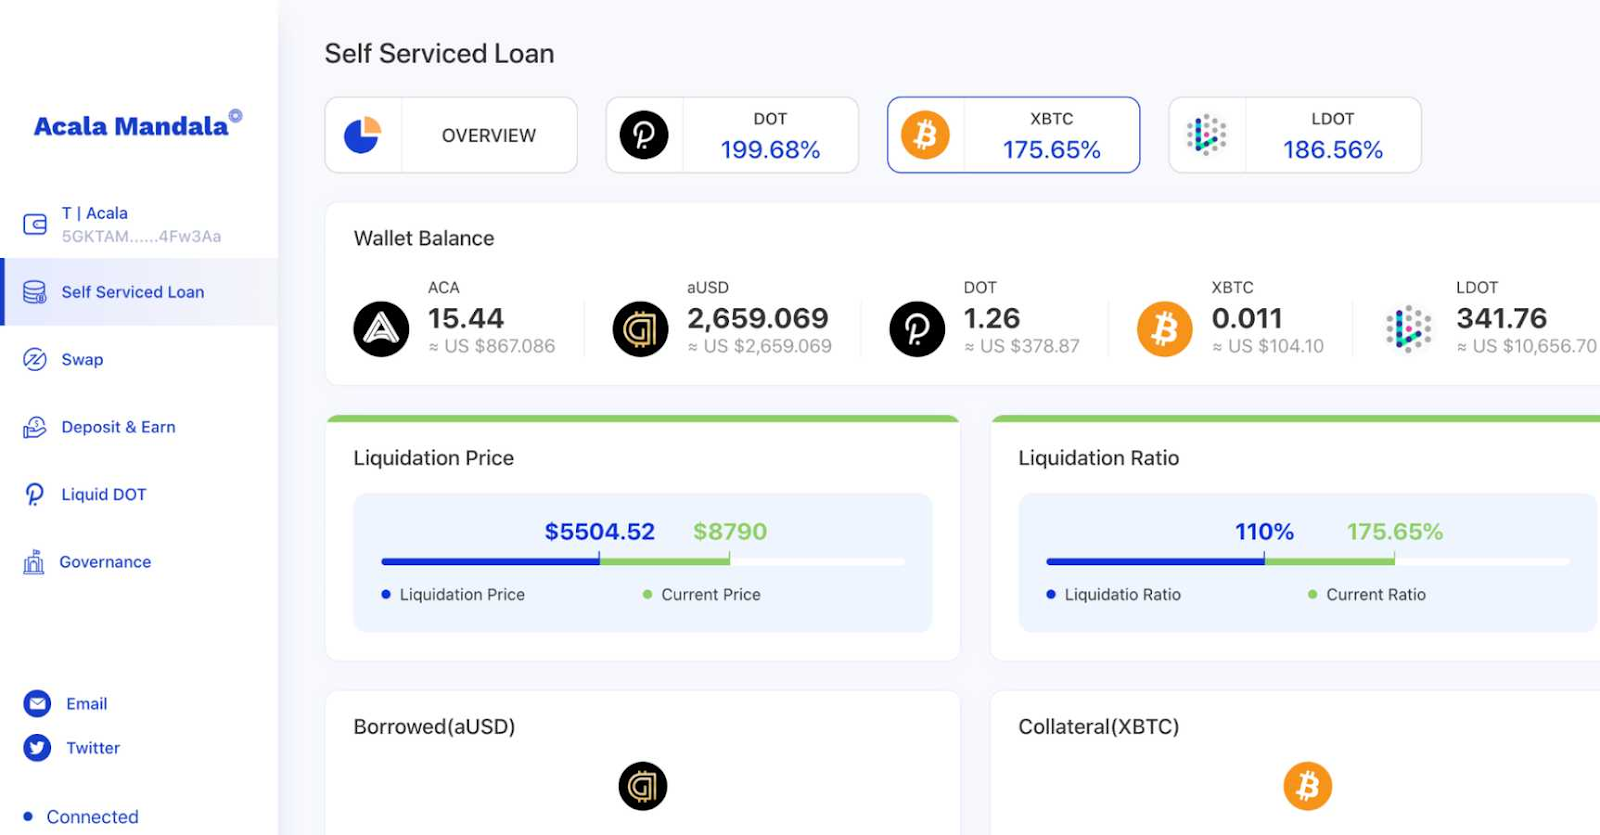The image size is (1600, 835).
Task: Click the 110% liquidation ratio value
Action: [x=1264, y=532]
